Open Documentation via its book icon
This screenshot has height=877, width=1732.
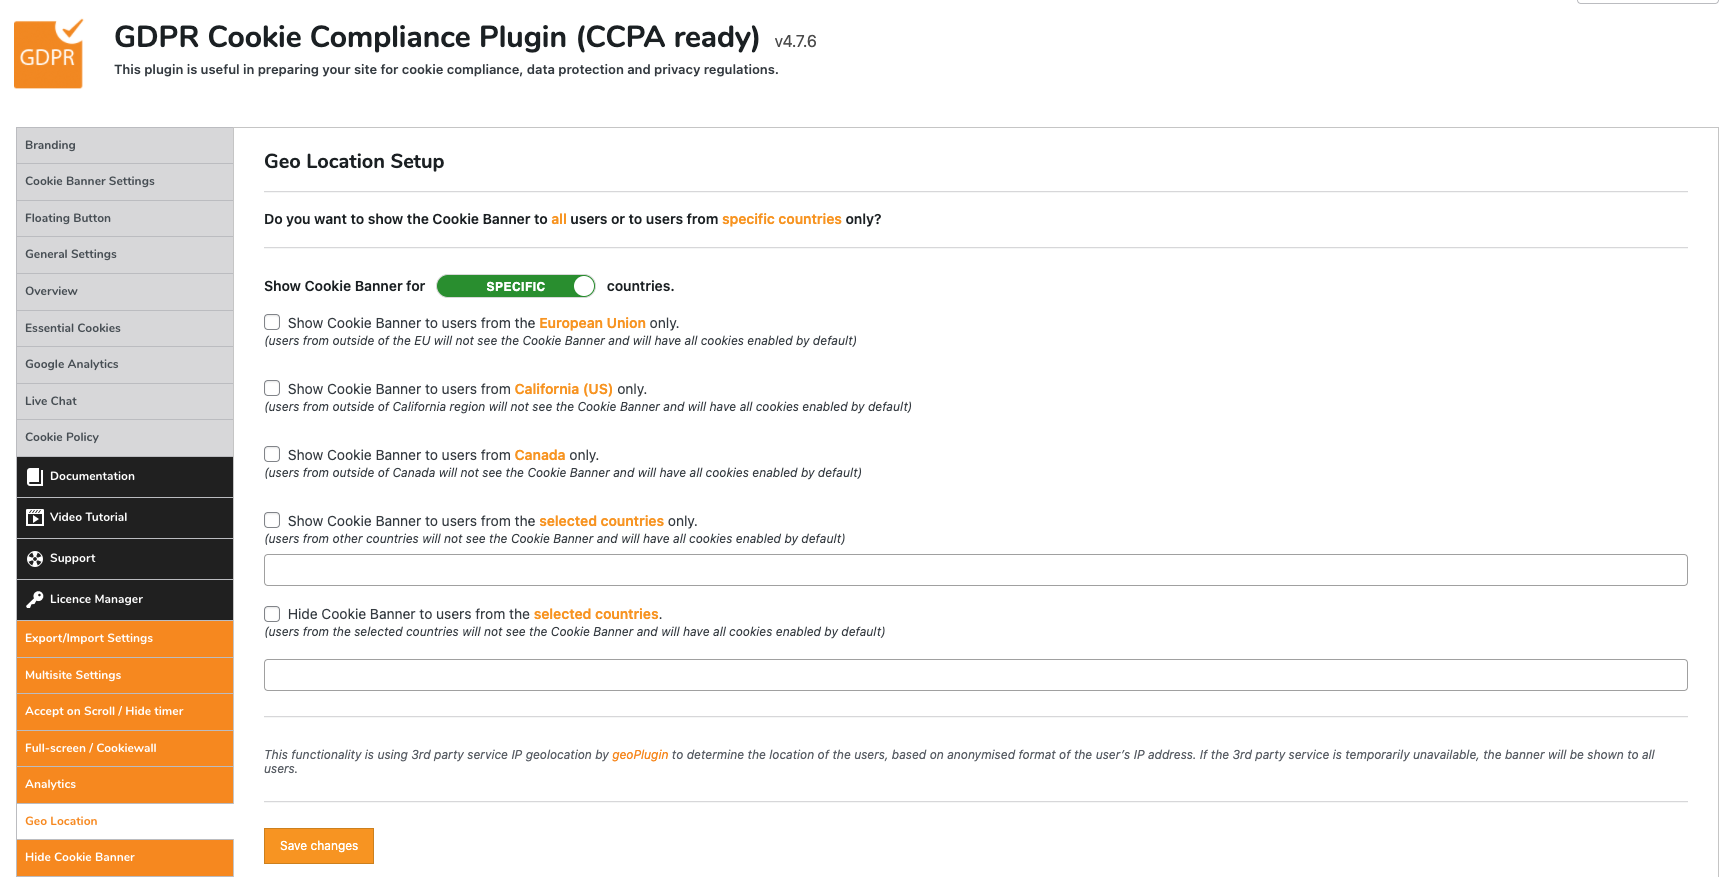coord(35,477)
